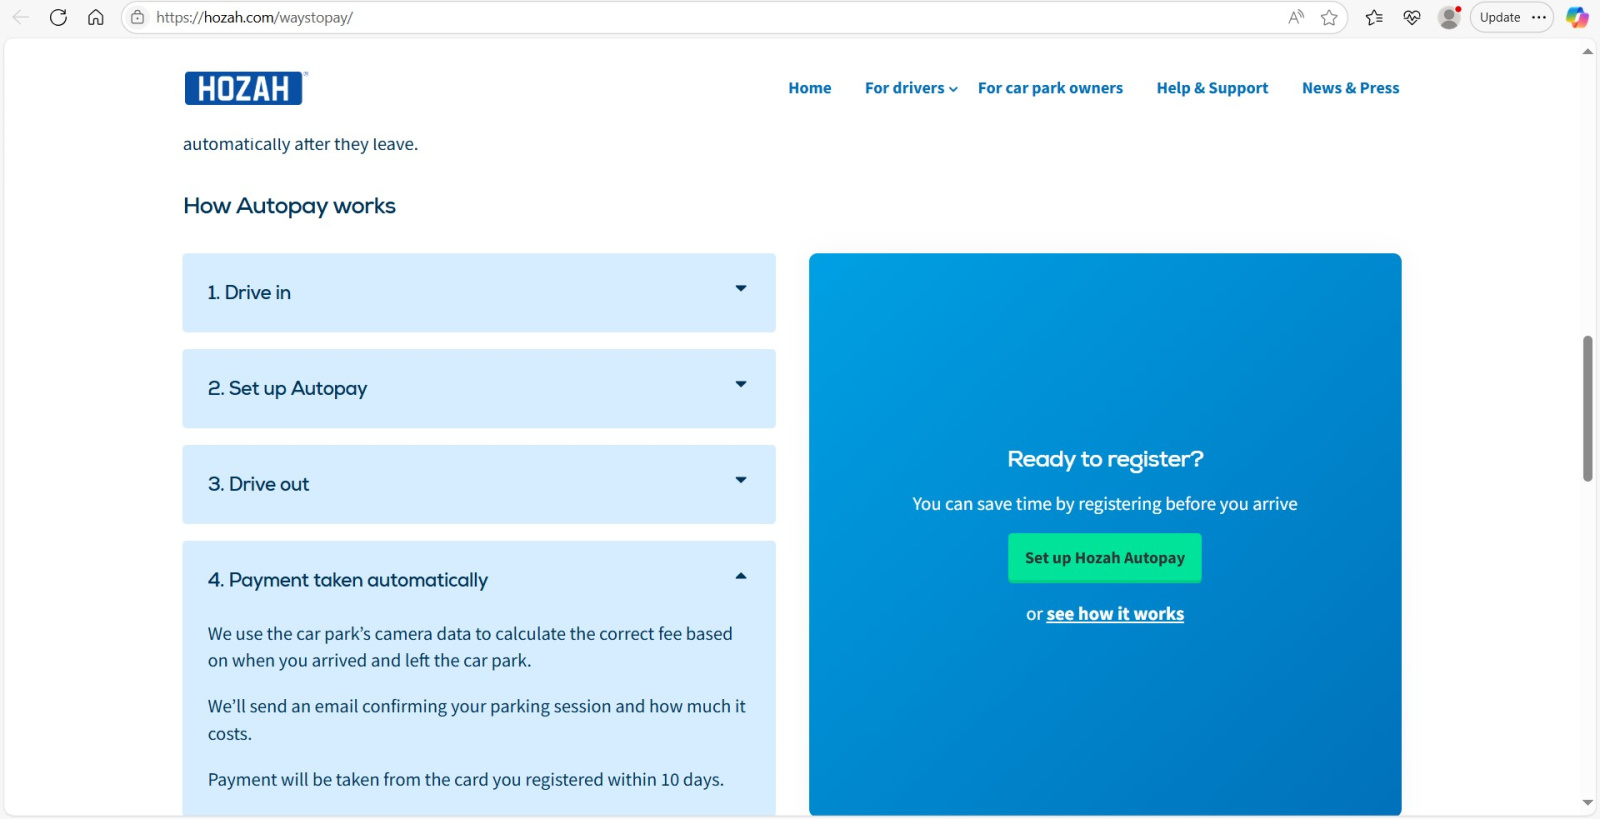Expand the '2. Set up Autopay' section
The width and height of the screenshot is (1600, 819).
coord(479,388)
